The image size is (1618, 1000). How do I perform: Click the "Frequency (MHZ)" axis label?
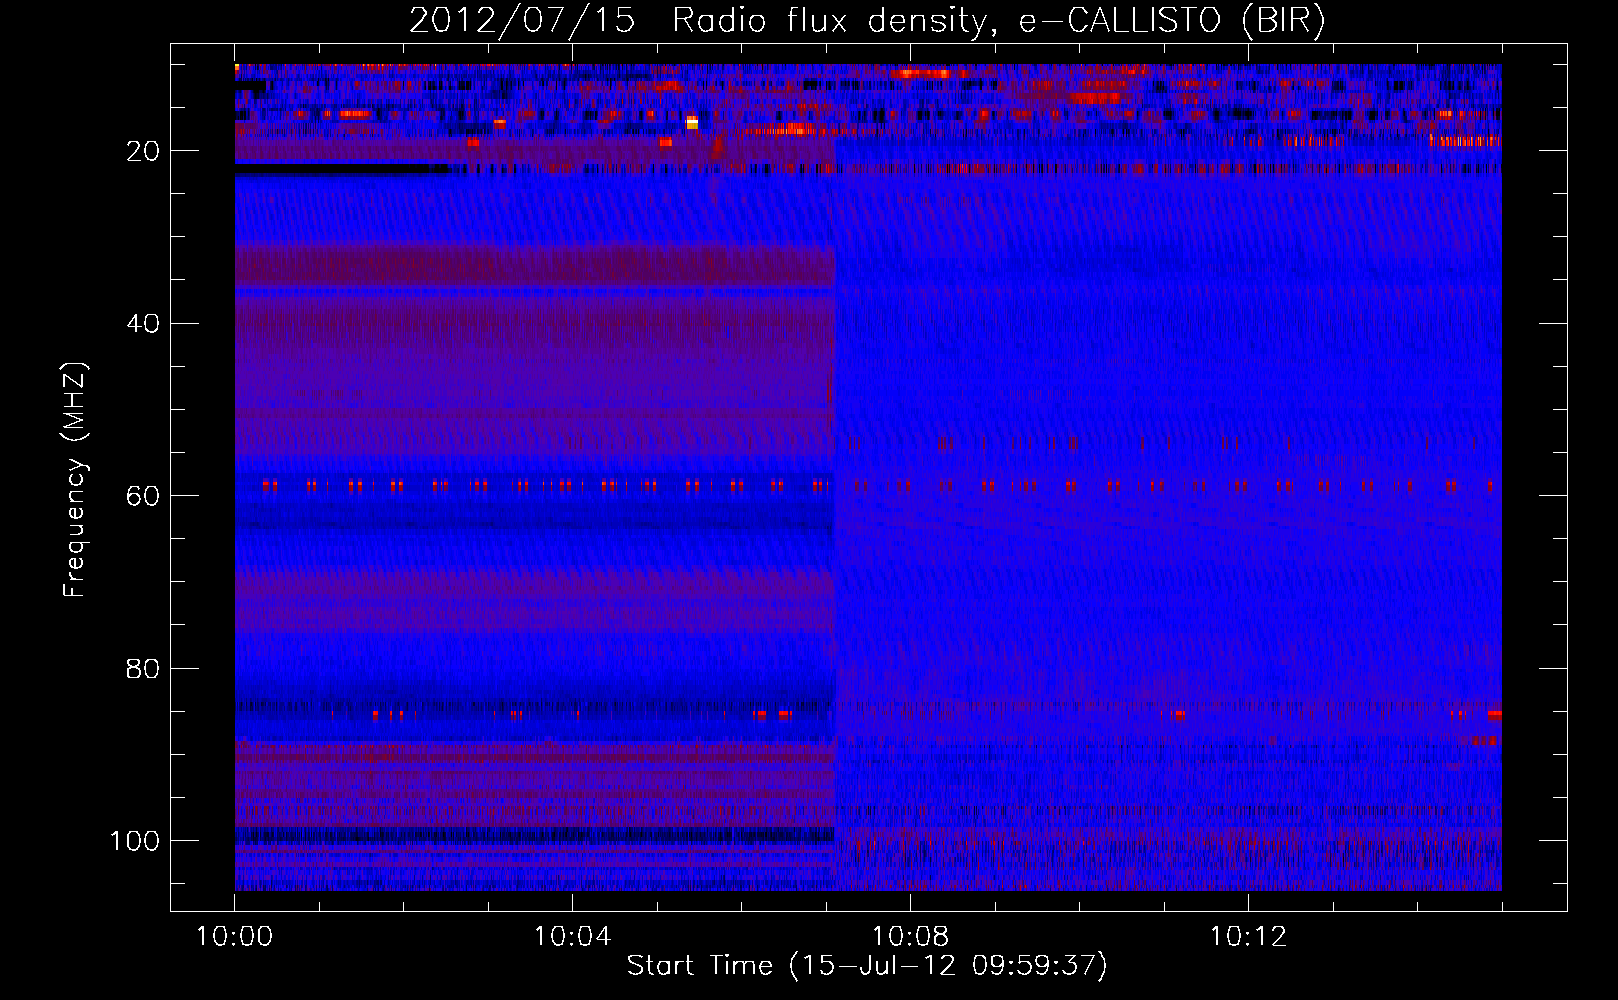click(x=75, y=479)
